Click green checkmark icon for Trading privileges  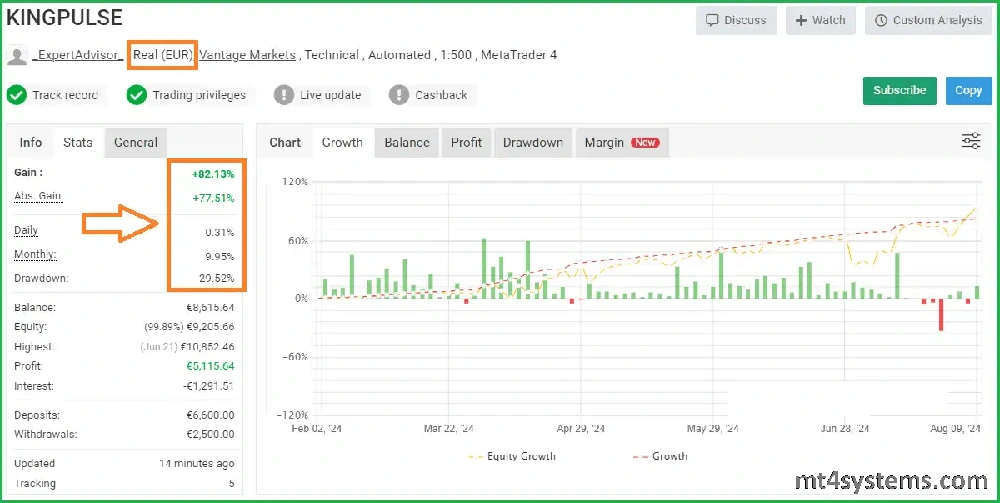coord(136,95)
